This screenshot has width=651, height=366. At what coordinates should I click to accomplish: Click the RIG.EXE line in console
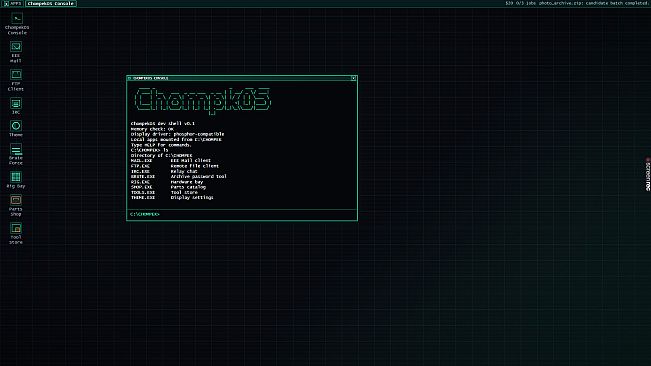tap(167, 182)
